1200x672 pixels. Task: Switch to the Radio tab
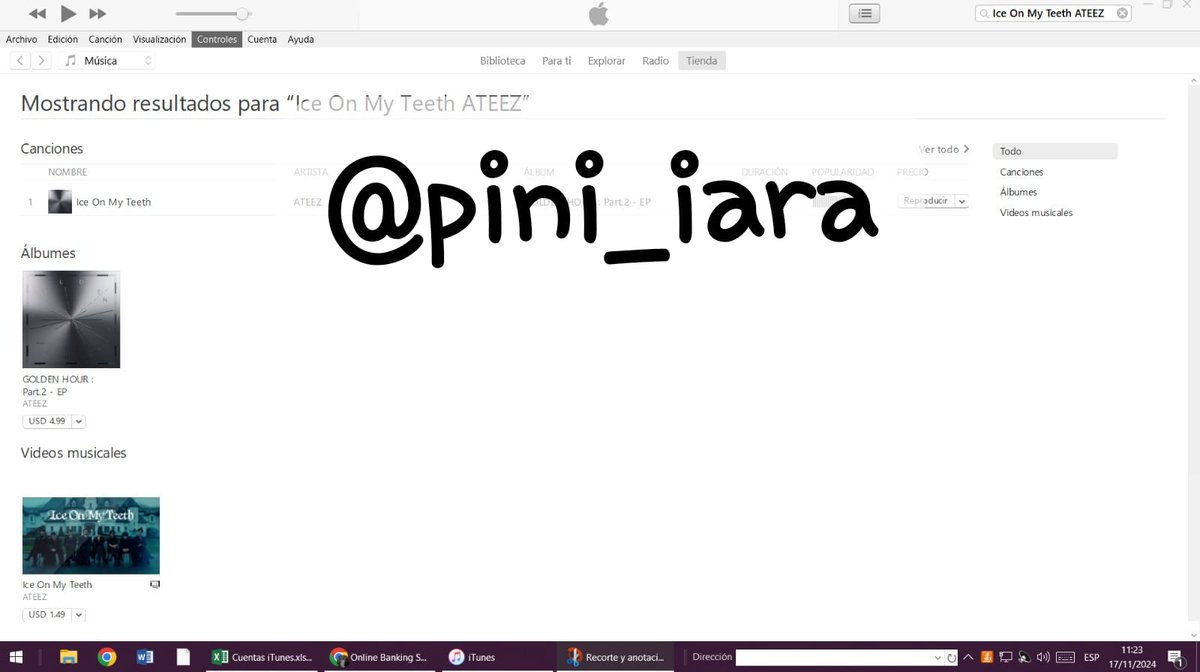coord(655,61)
